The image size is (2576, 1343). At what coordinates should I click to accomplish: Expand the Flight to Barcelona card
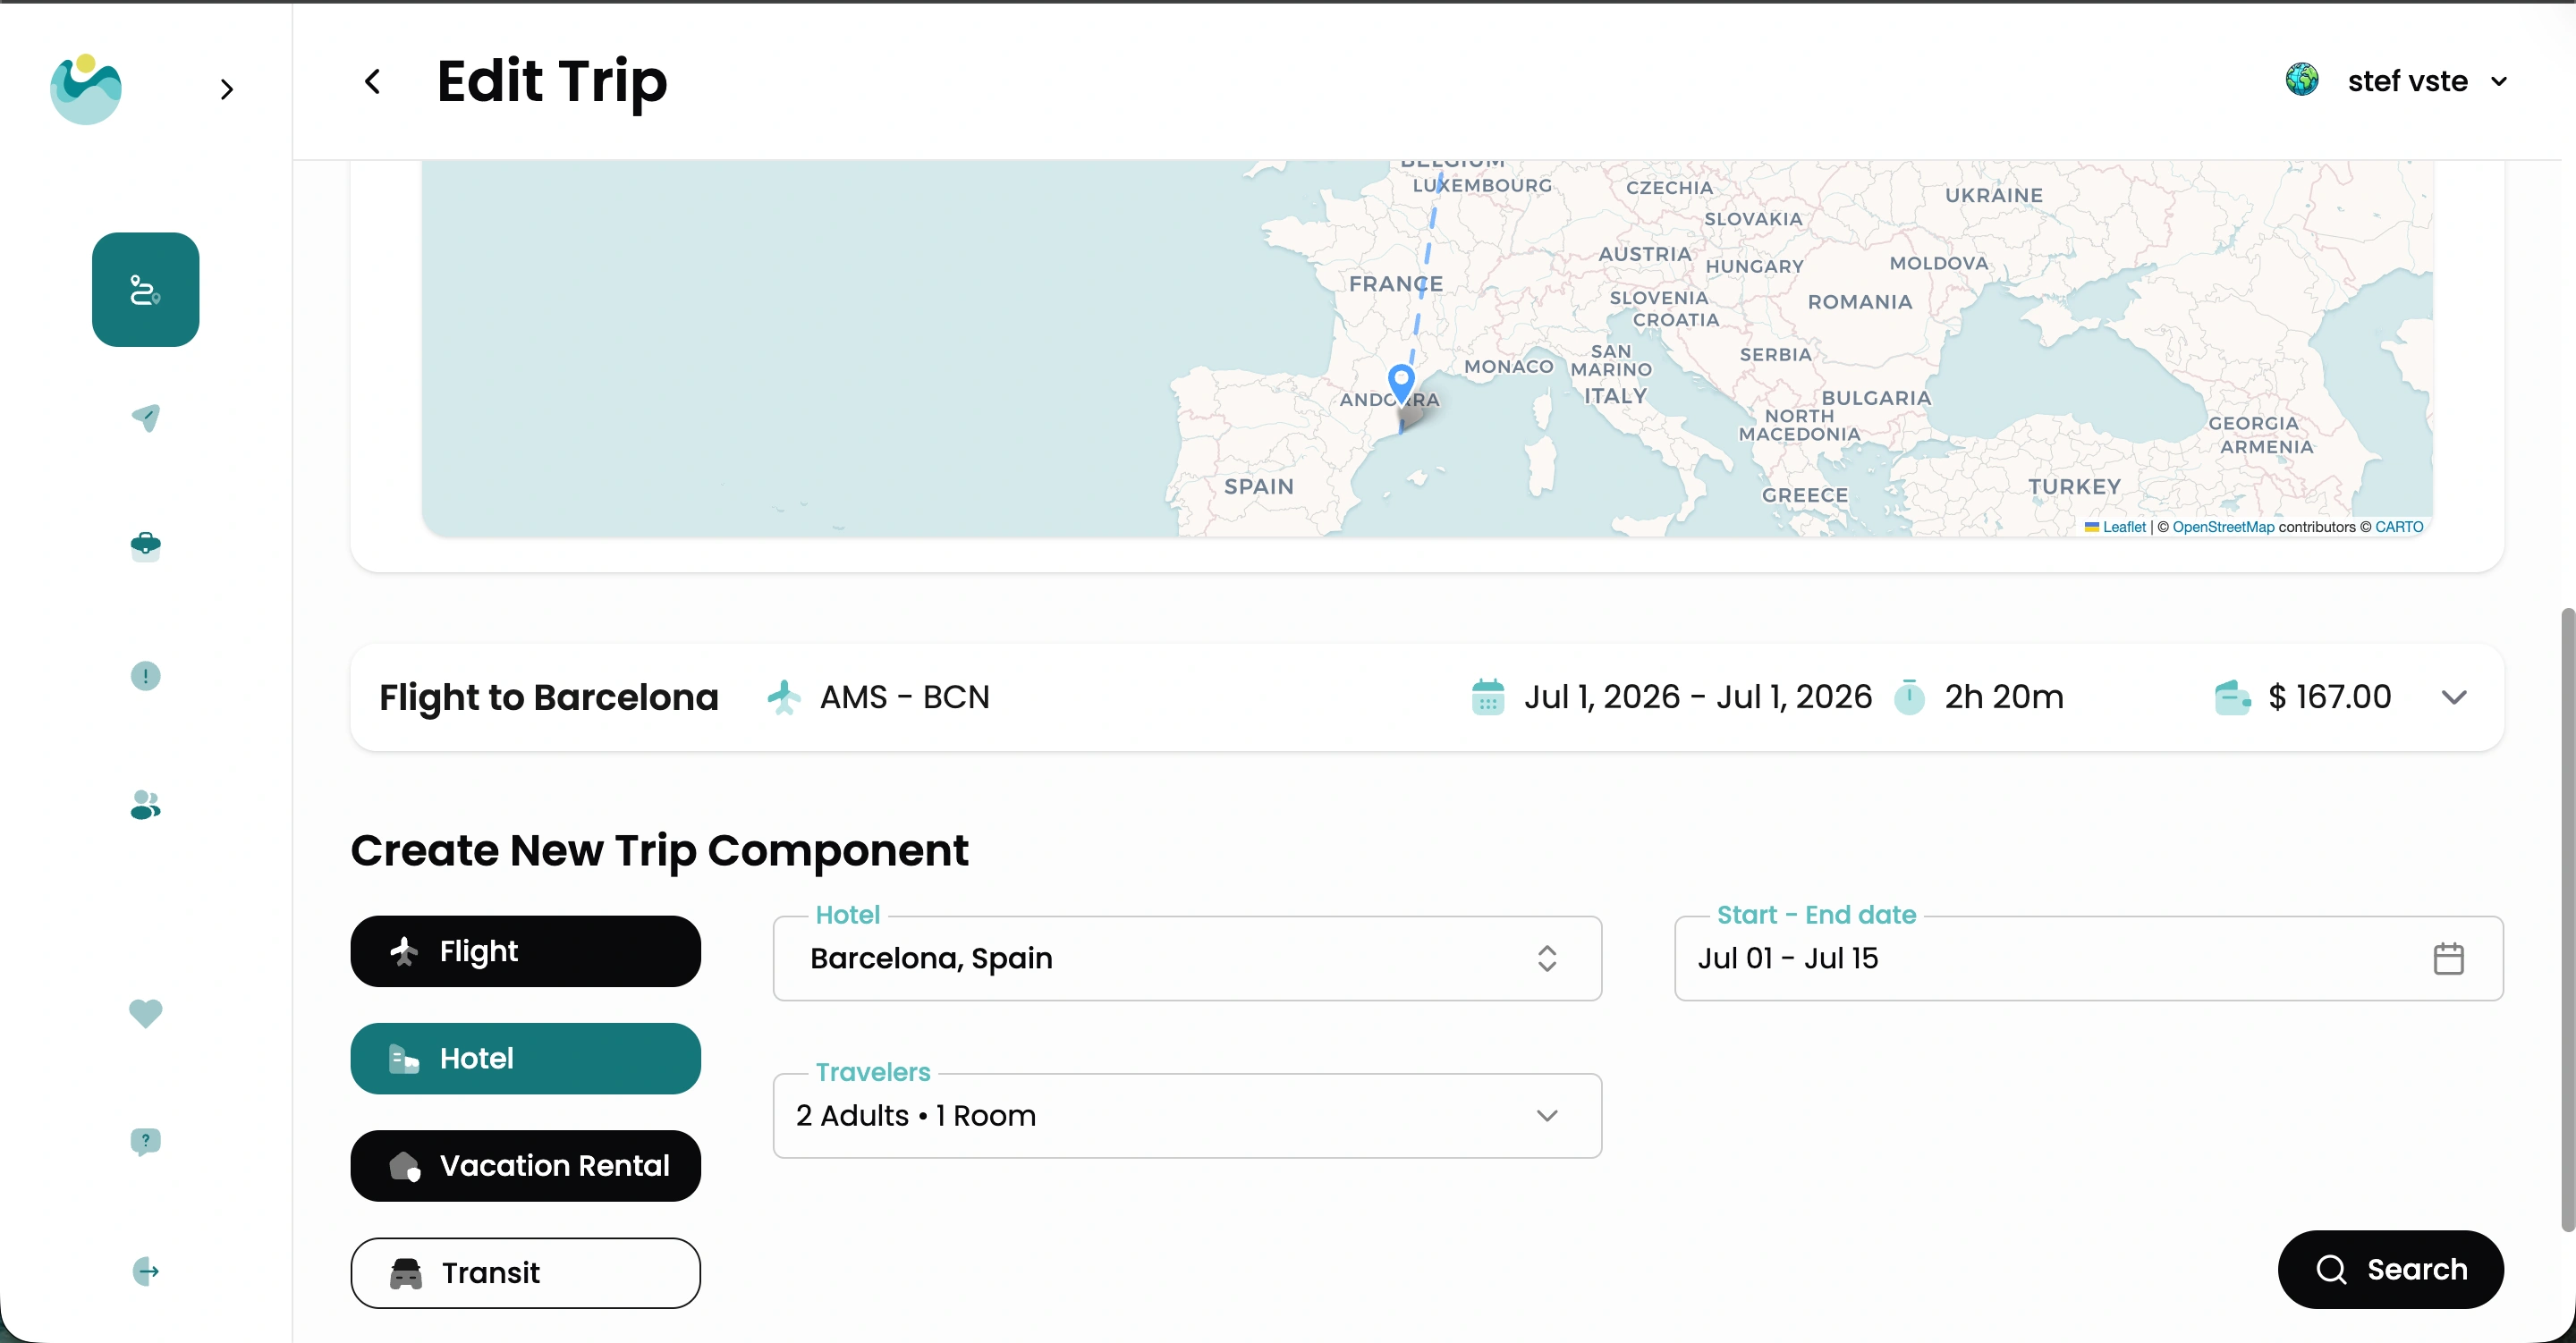2454,697
